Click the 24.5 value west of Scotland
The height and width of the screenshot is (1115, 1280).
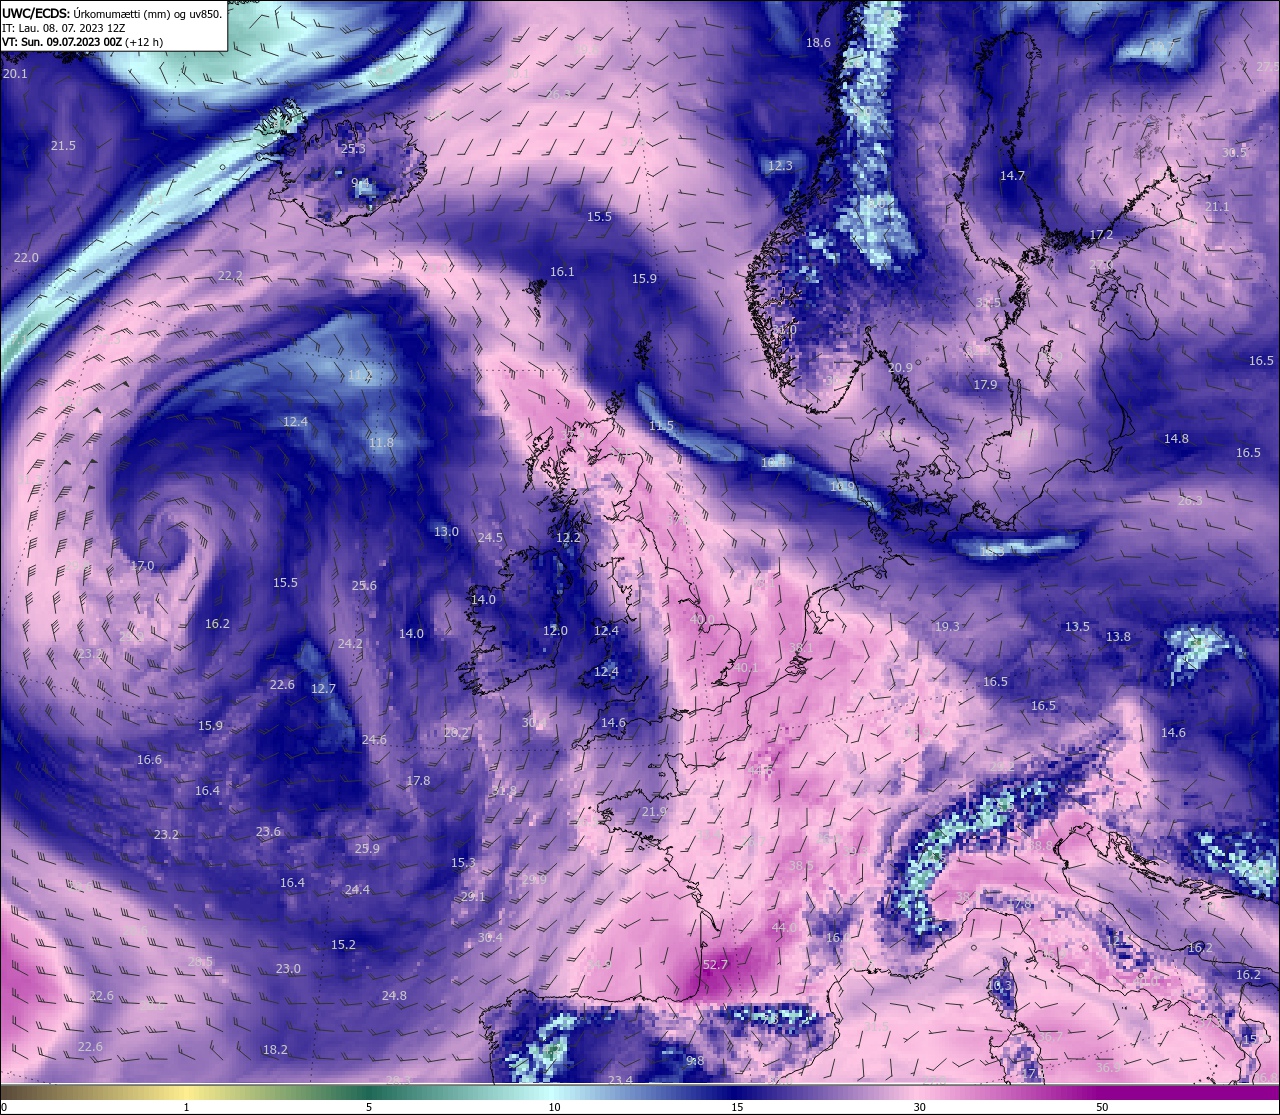pos(490,538)
